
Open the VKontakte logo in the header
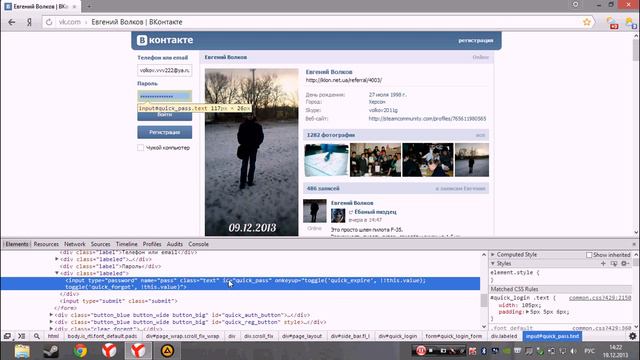tap(165, 40)
